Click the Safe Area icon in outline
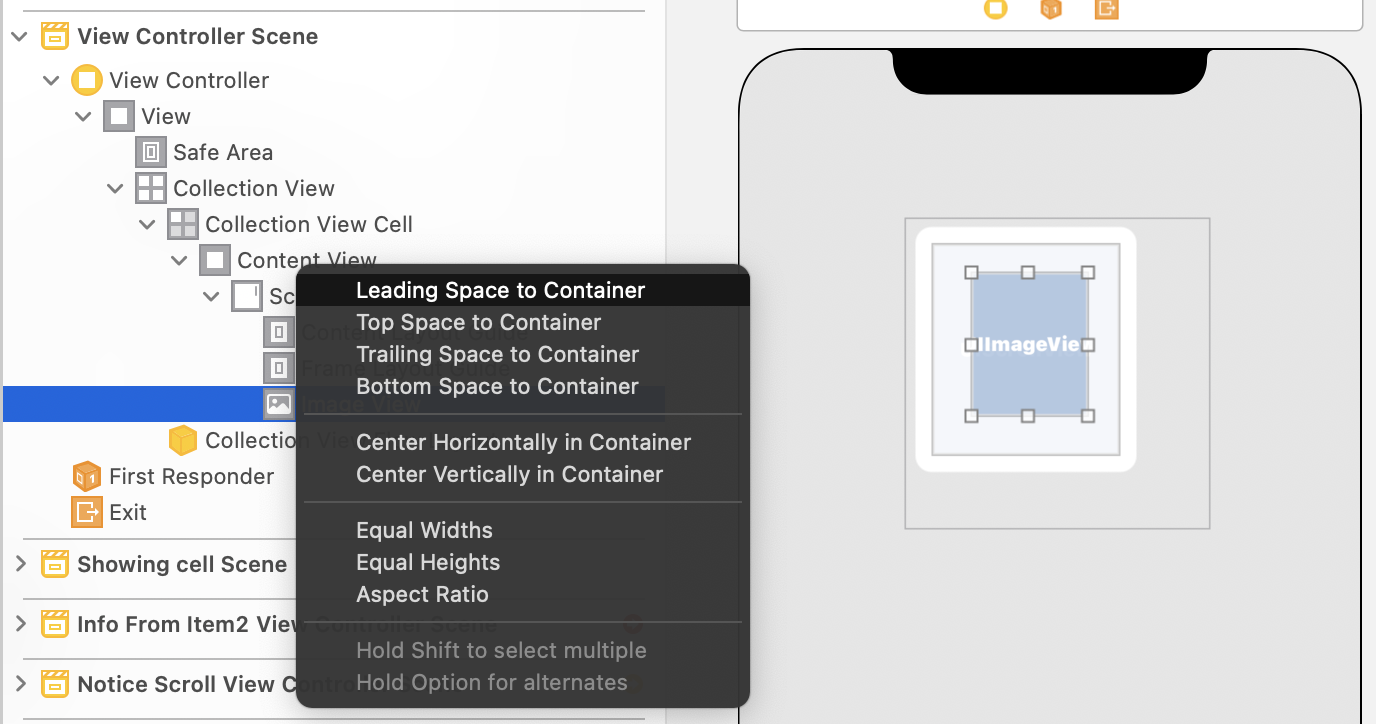 pos(151,152)
